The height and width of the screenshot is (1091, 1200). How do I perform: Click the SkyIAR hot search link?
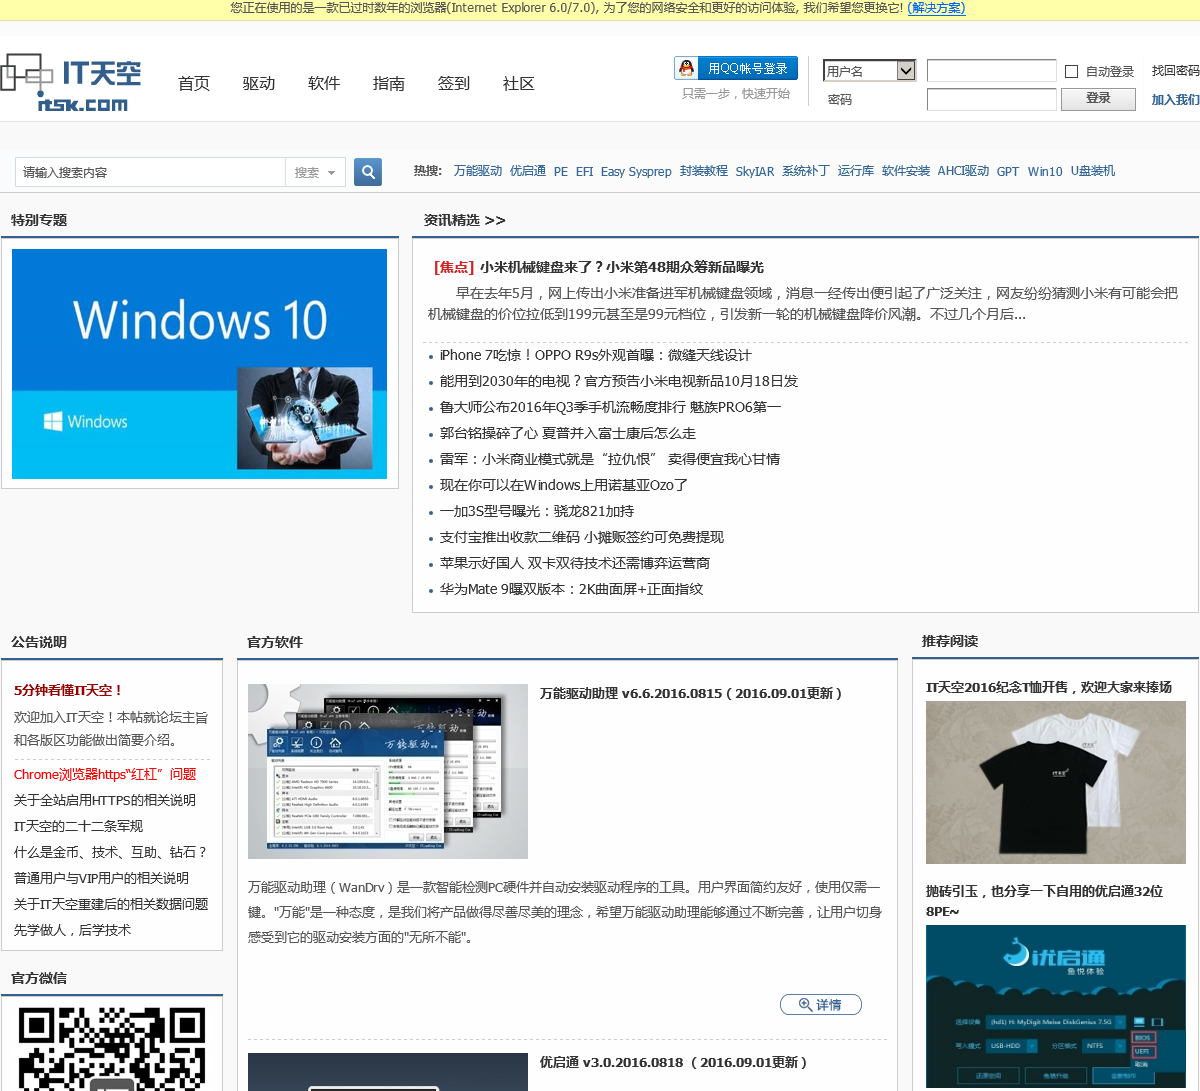[755, 171]
